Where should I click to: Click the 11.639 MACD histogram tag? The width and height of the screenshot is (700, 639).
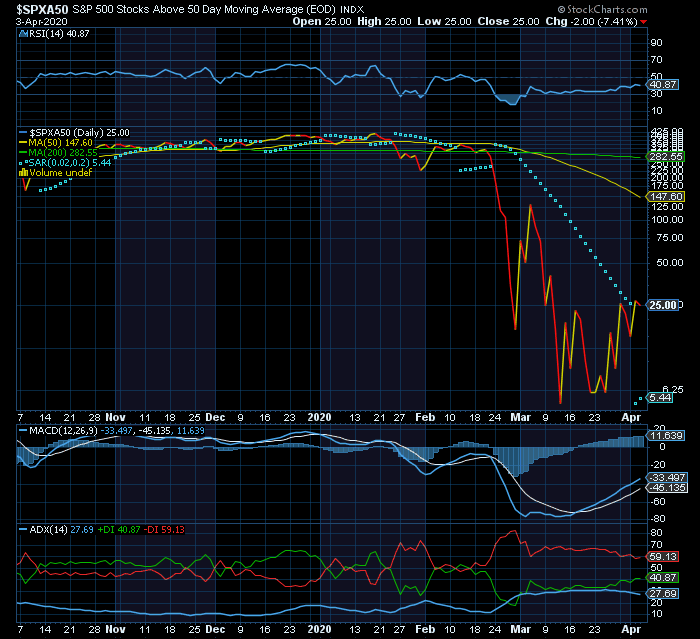pos(665,435)
